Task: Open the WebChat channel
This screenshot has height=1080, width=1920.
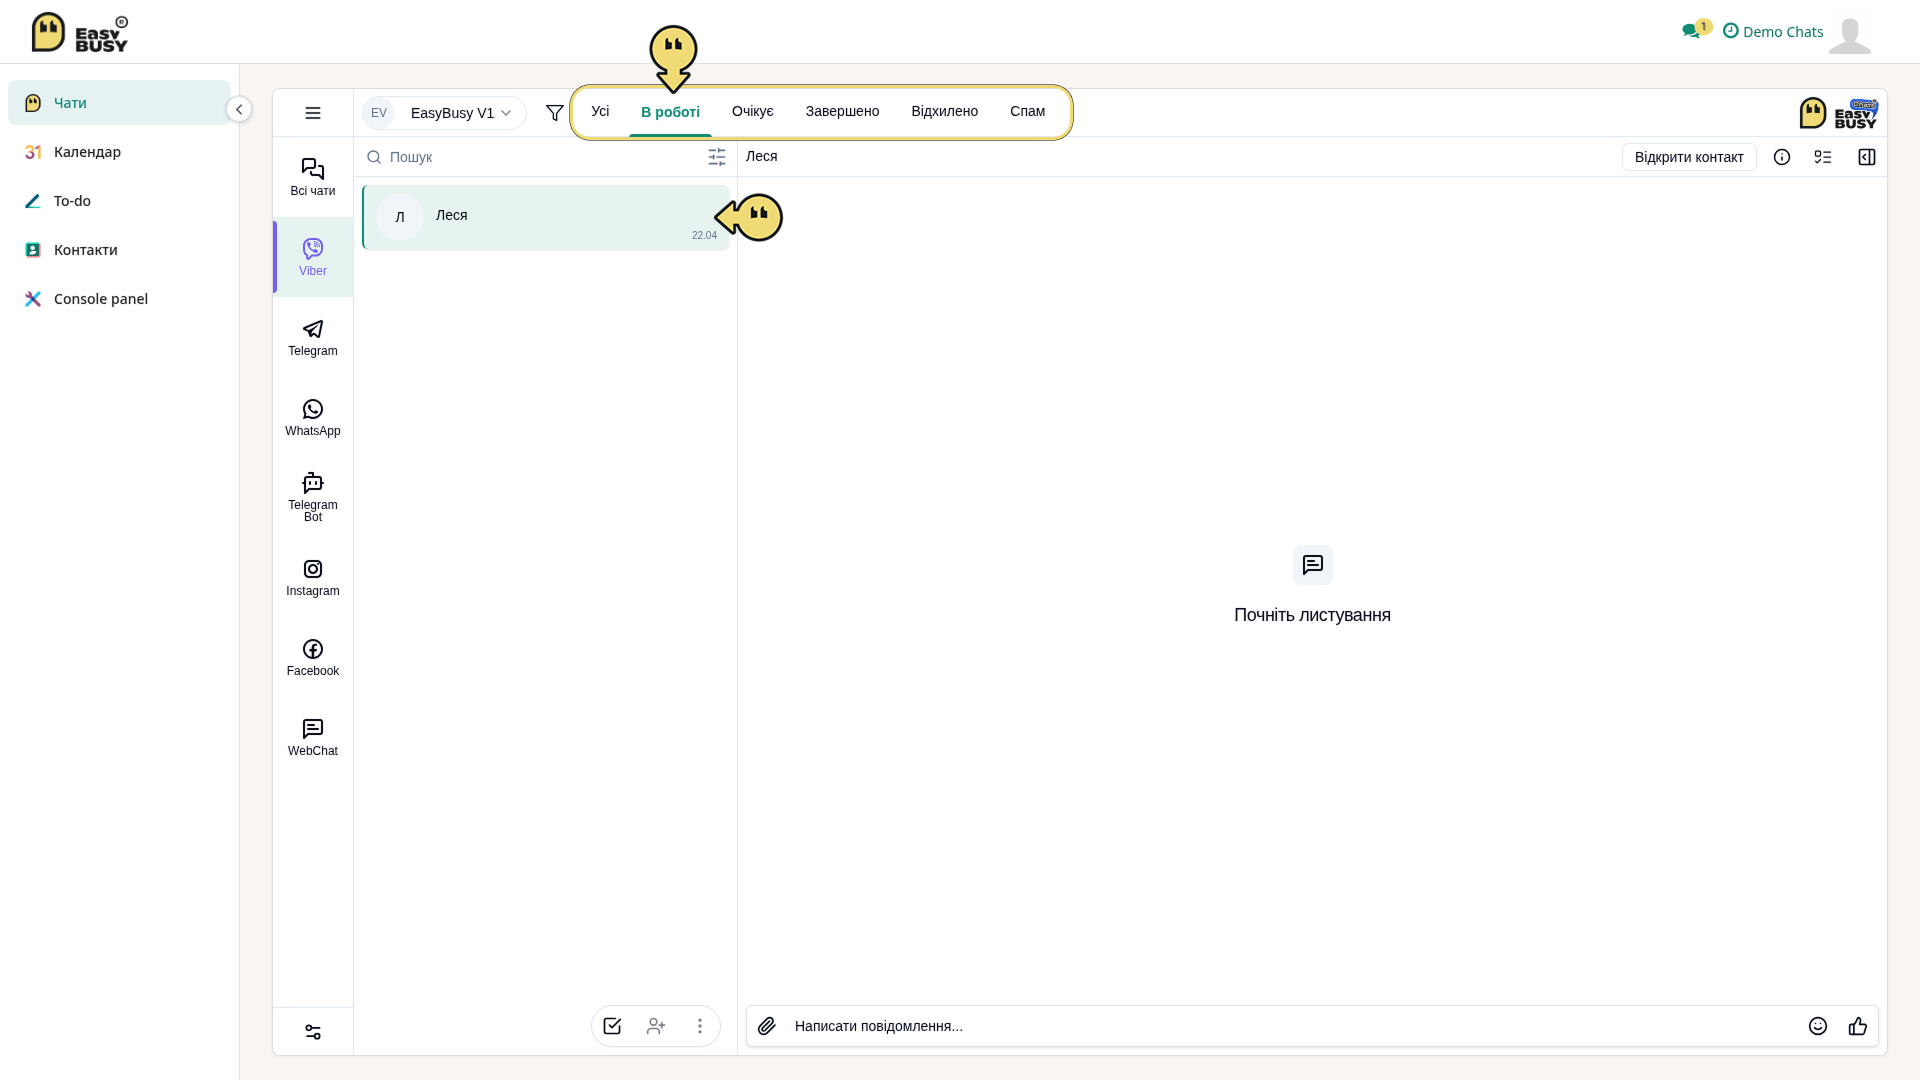Action: click(x=313, y=737)
